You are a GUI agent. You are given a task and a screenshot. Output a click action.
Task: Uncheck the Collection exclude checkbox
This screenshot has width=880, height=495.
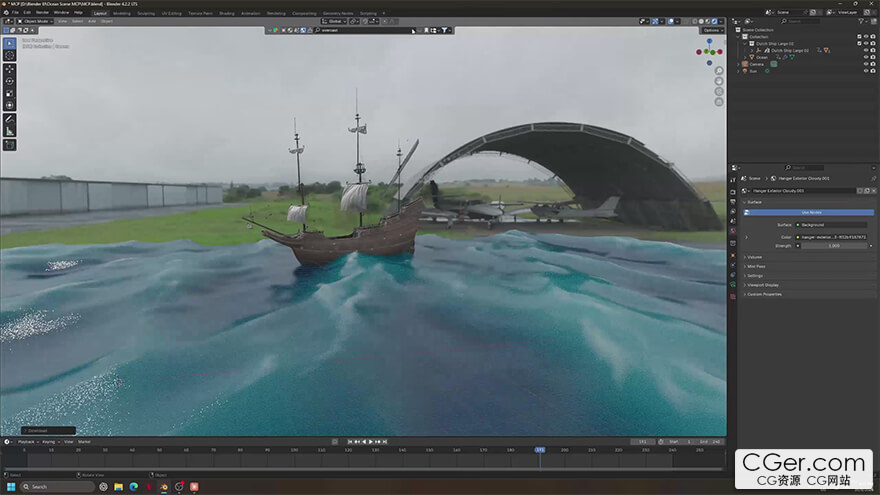(x=859, y=36)
